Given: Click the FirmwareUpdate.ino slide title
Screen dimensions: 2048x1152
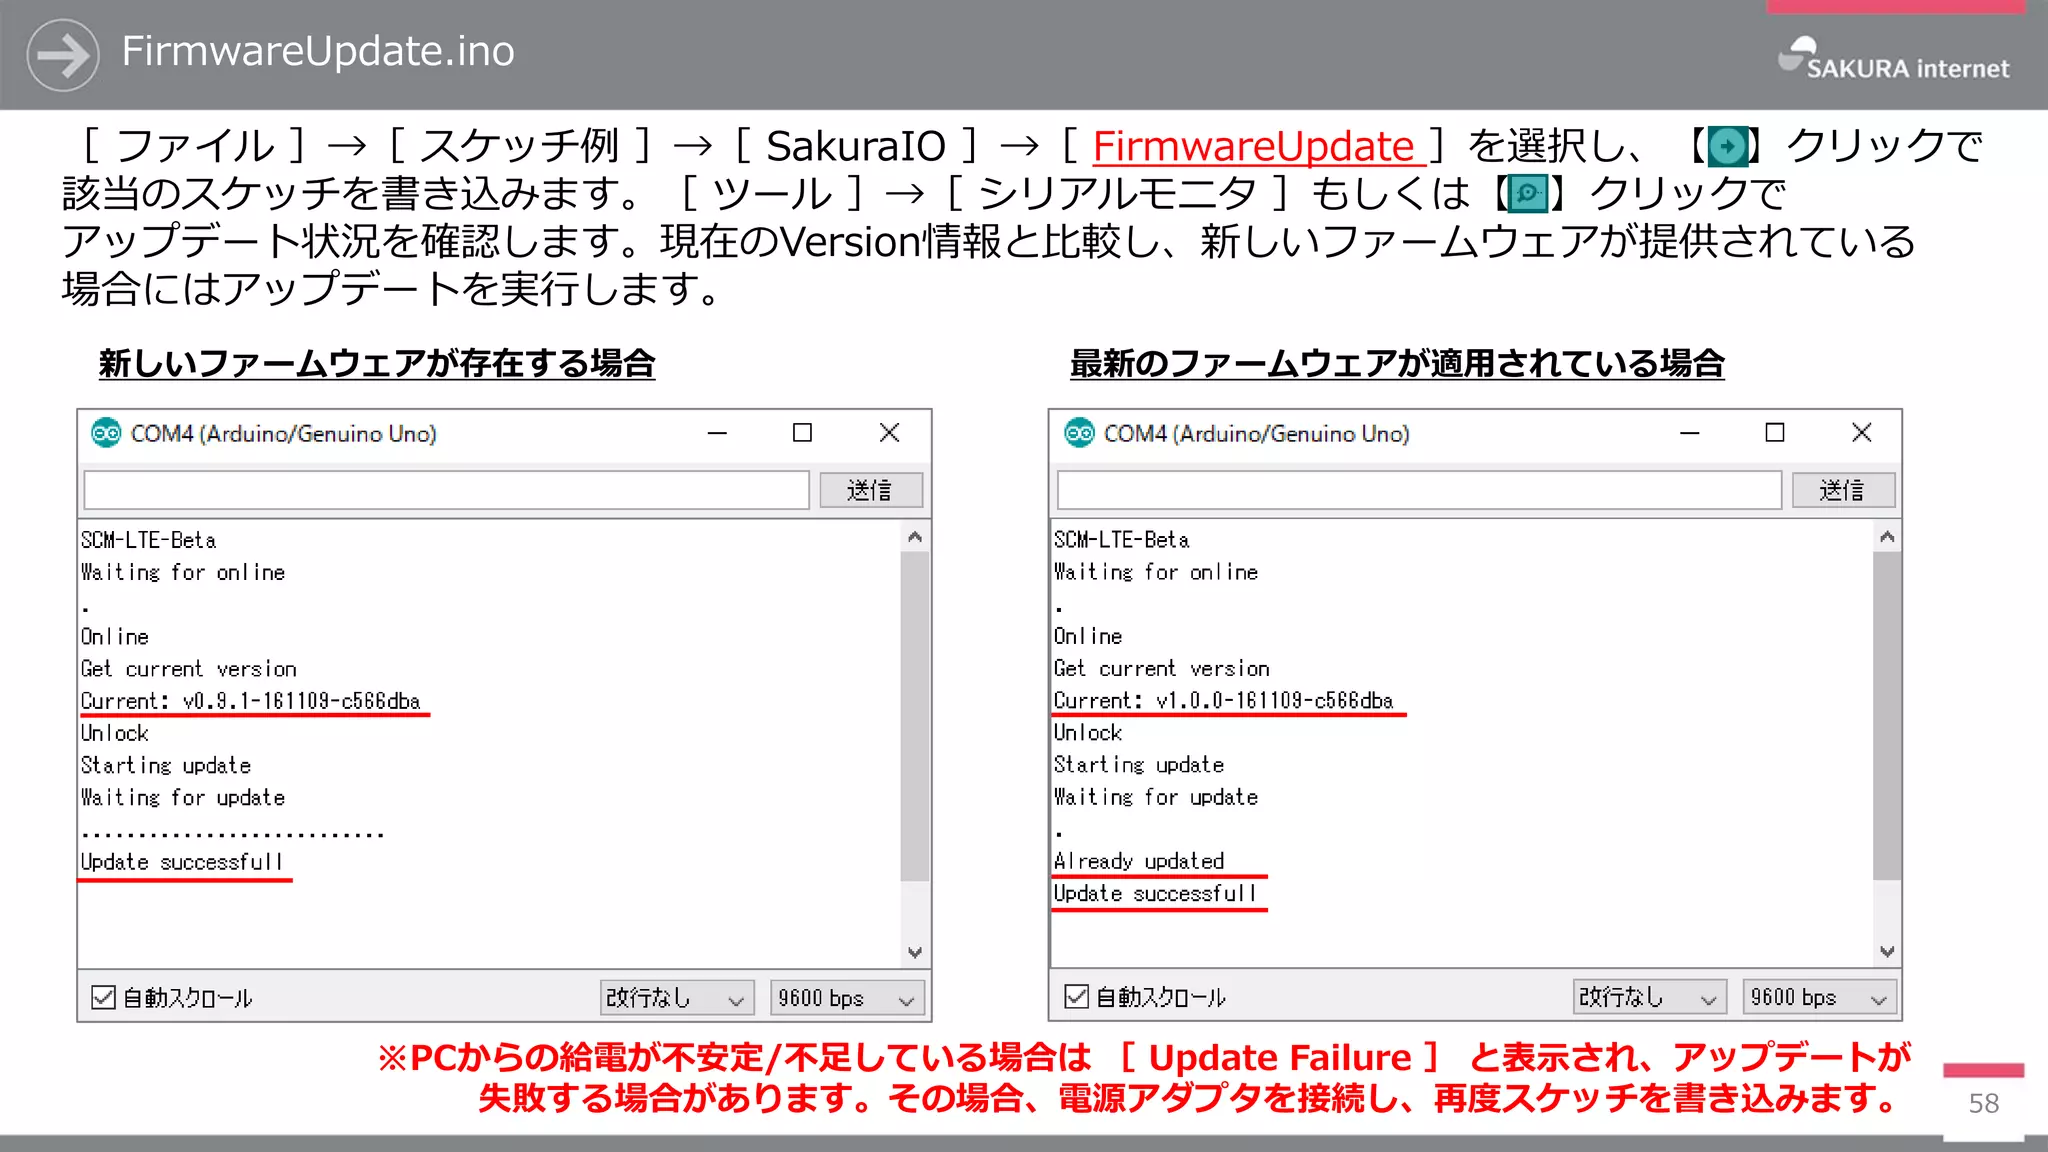Looking at the screenshot, I should (318, 51).
